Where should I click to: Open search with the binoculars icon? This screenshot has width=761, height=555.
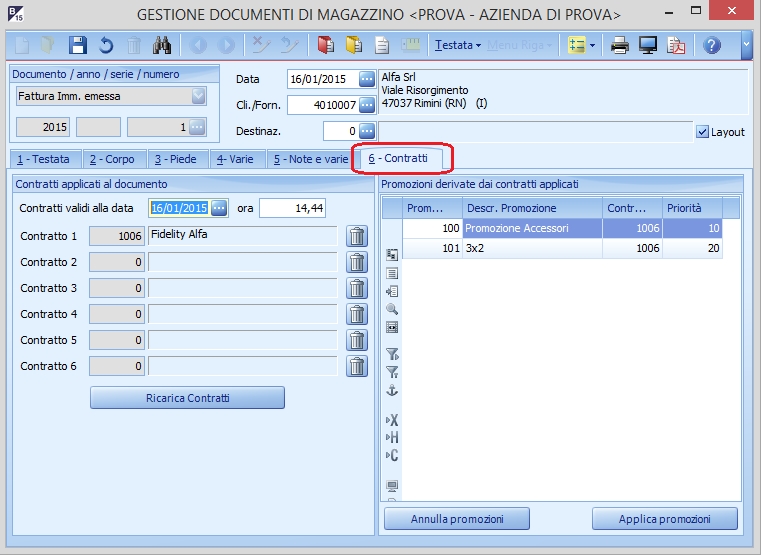pos(162,45)
